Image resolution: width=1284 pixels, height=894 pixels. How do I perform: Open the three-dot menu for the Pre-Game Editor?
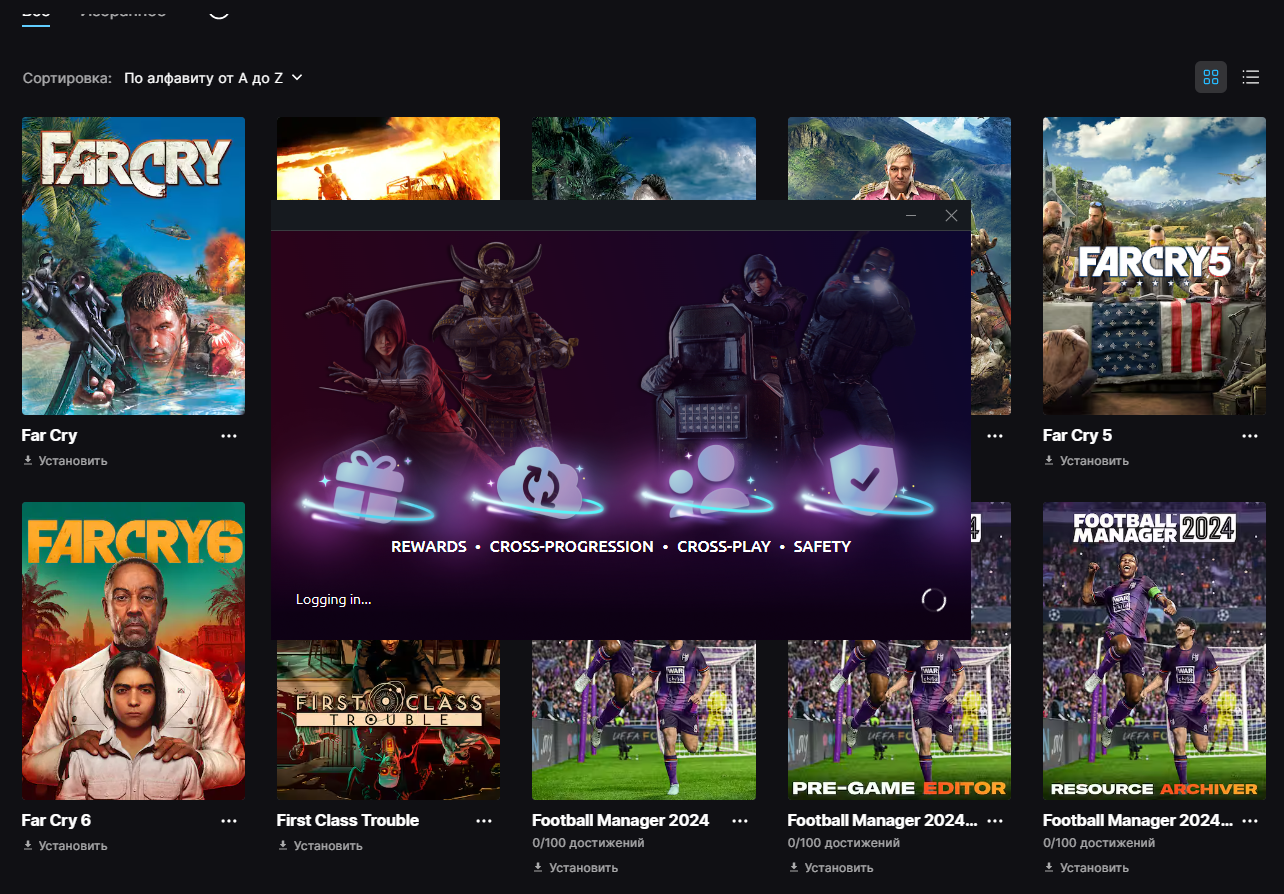(x=995, y=821)
